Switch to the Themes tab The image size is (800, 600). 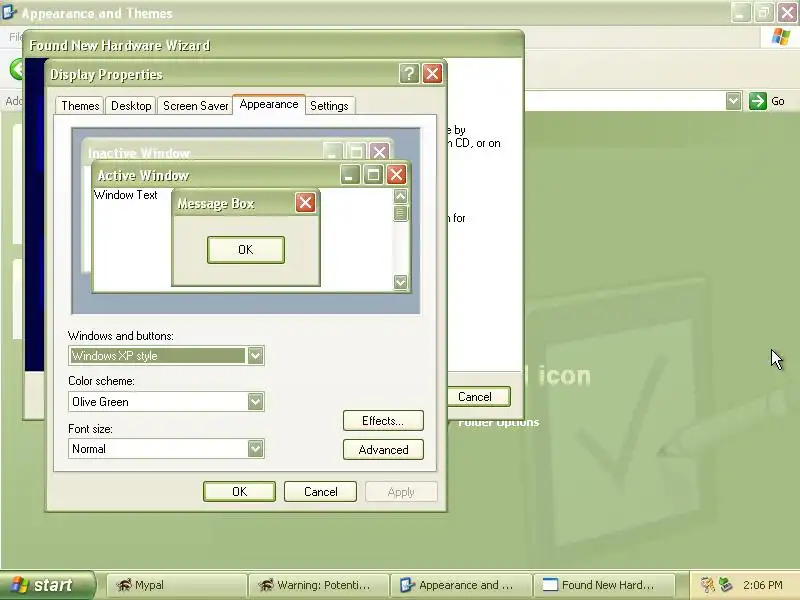(x=80, y=106)
